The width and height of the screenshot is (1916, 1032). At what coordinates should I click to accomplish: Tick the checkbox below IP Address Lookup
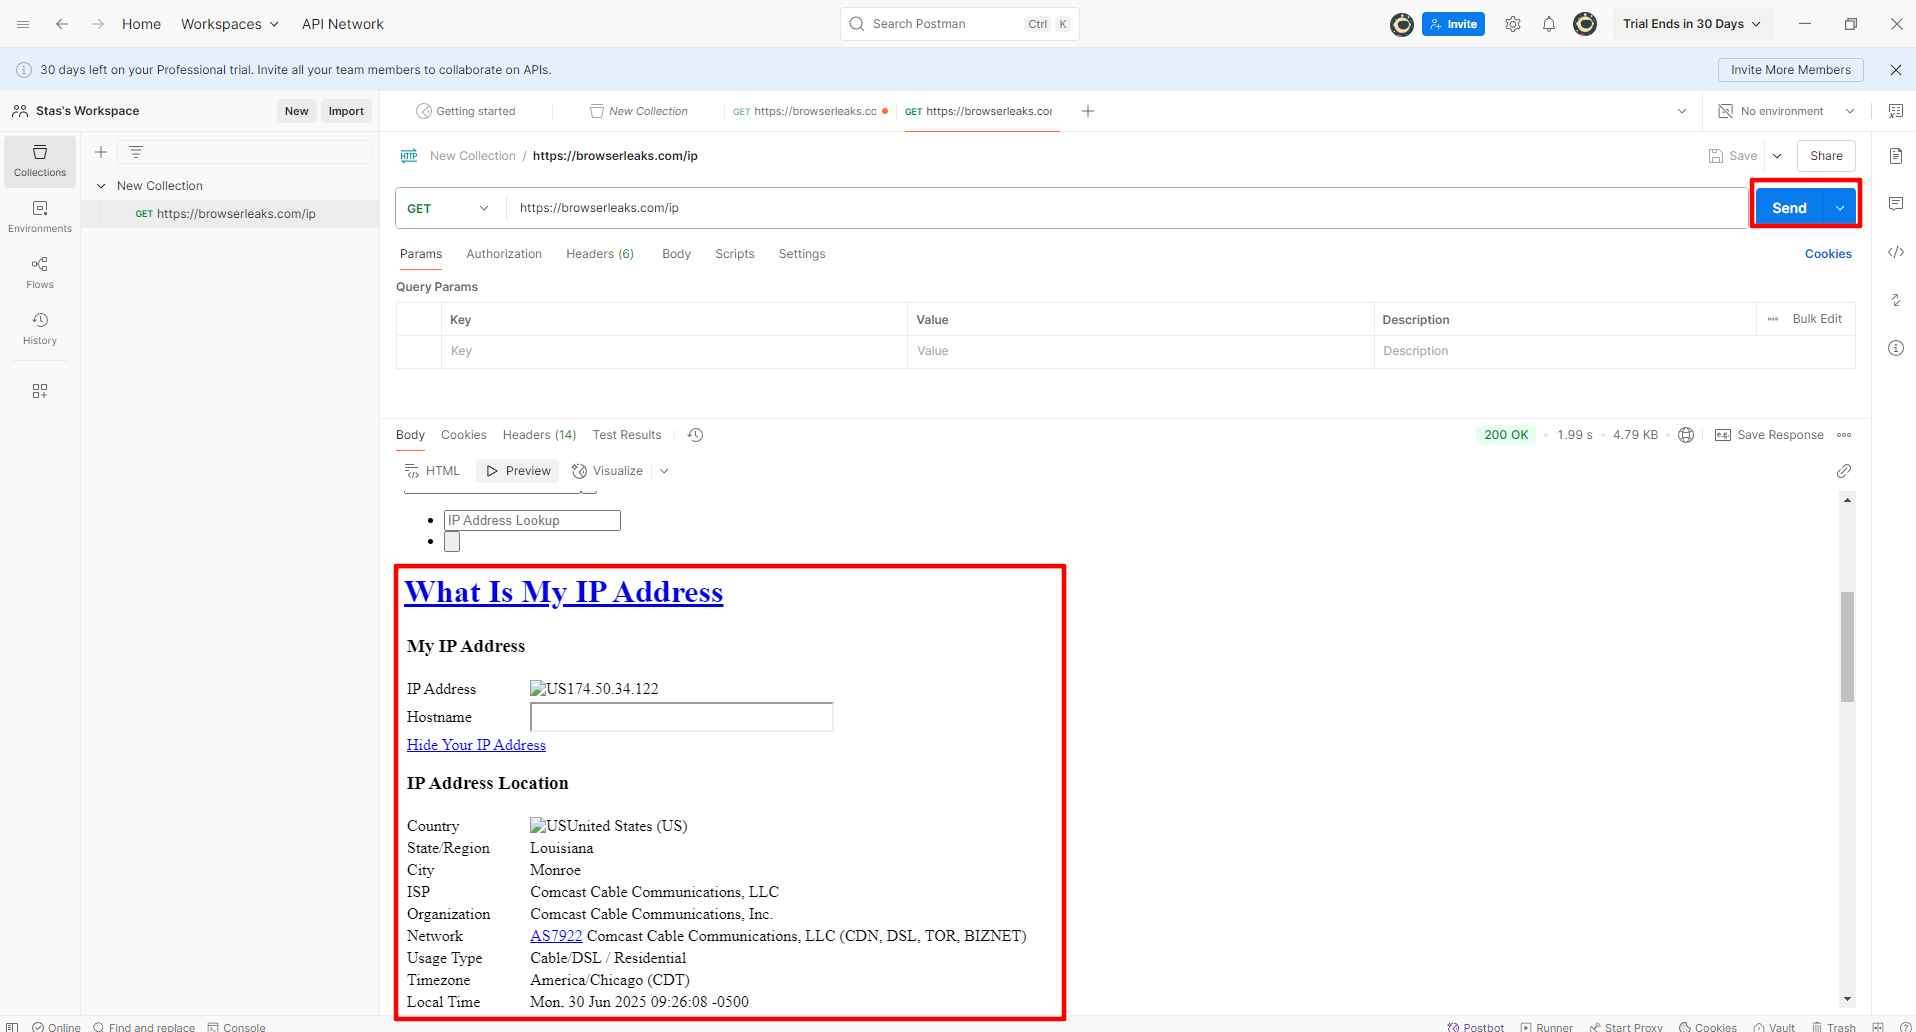[x=452, y=542]
